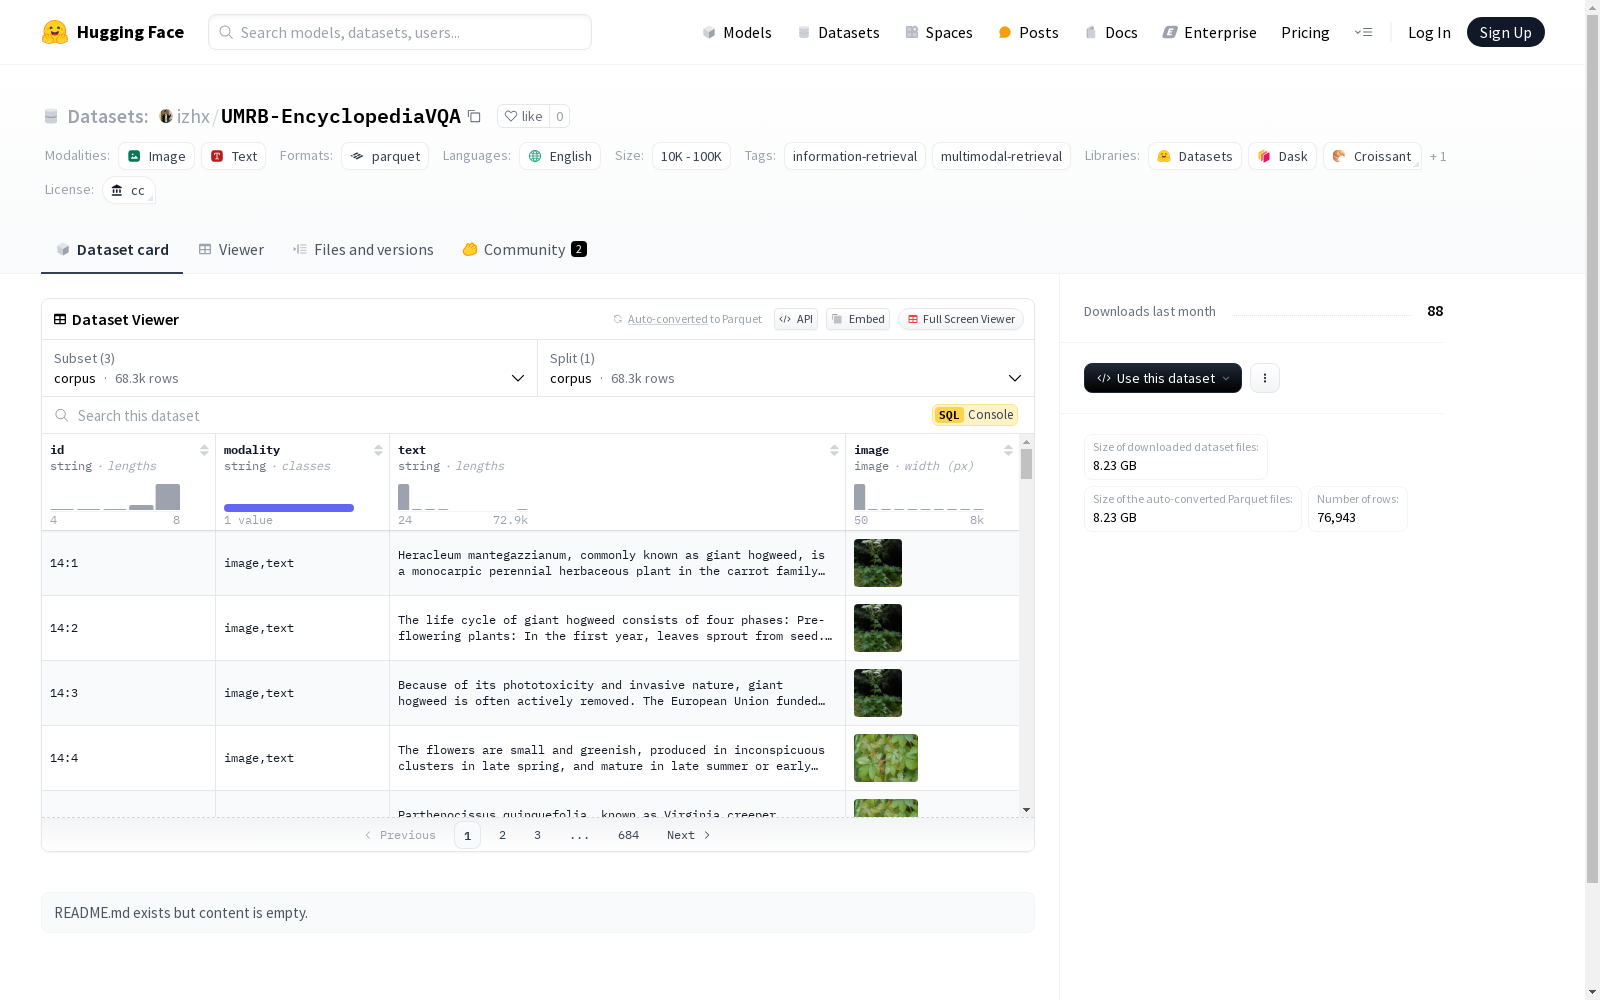This screenshot has width=1600, height=1000.
Task: Click the modality classes distribution bar
Action: [x=289, y=508]
